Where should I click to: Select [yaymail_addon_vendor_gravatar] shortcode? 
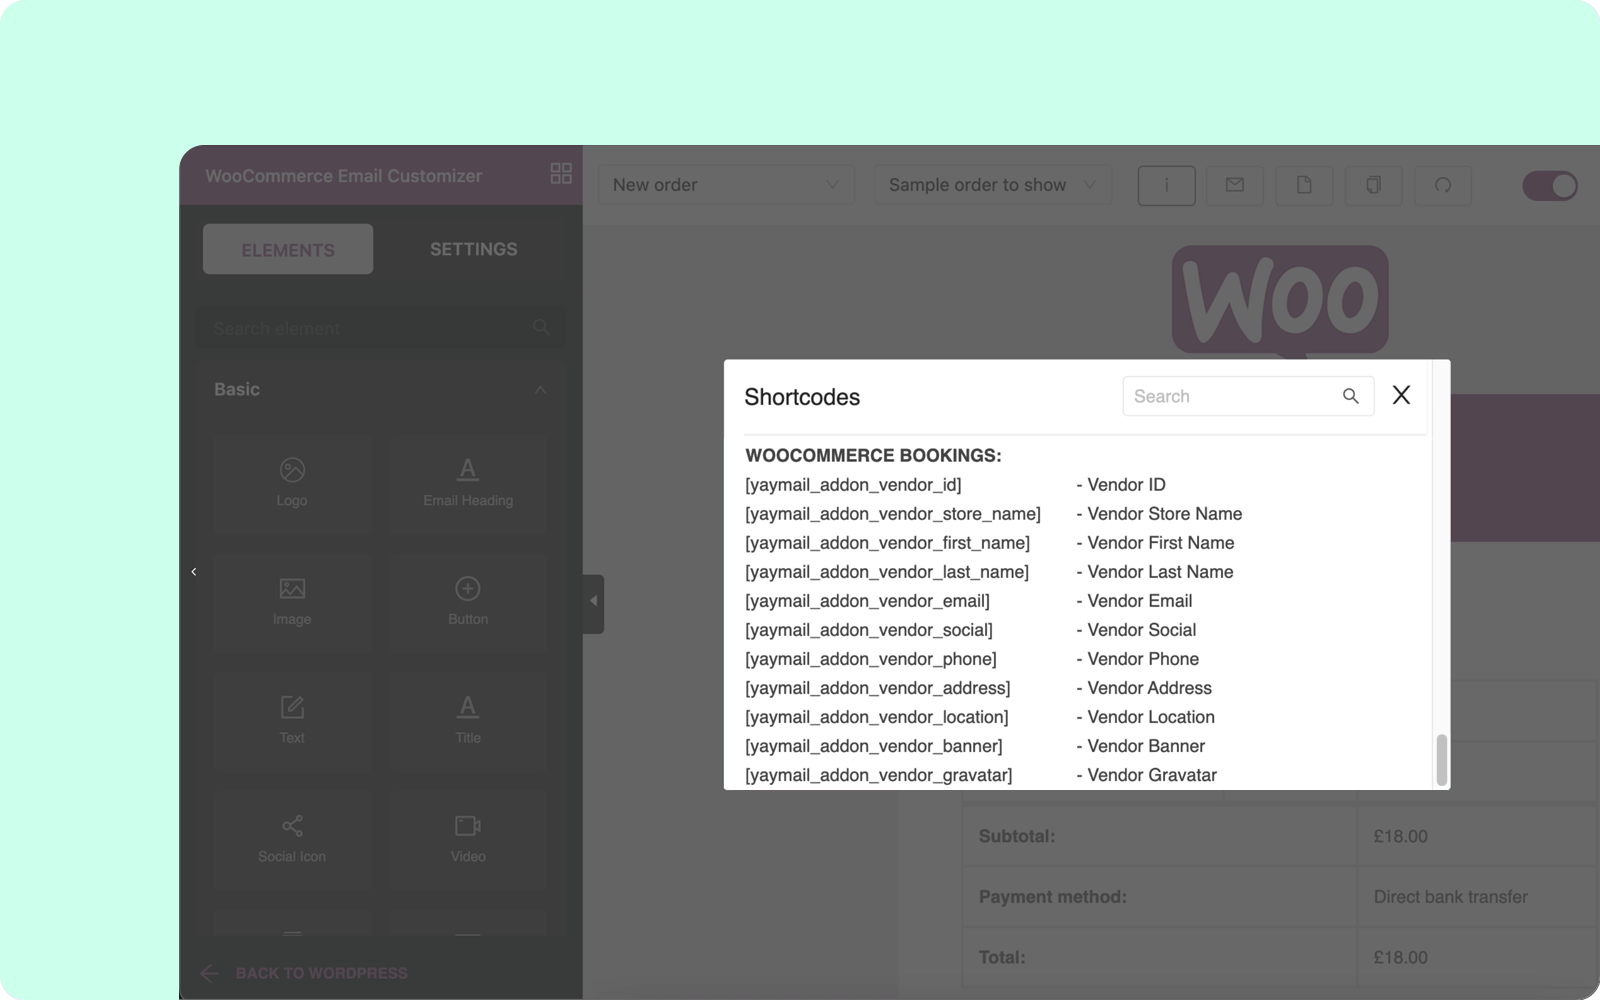tap(879, 775)
